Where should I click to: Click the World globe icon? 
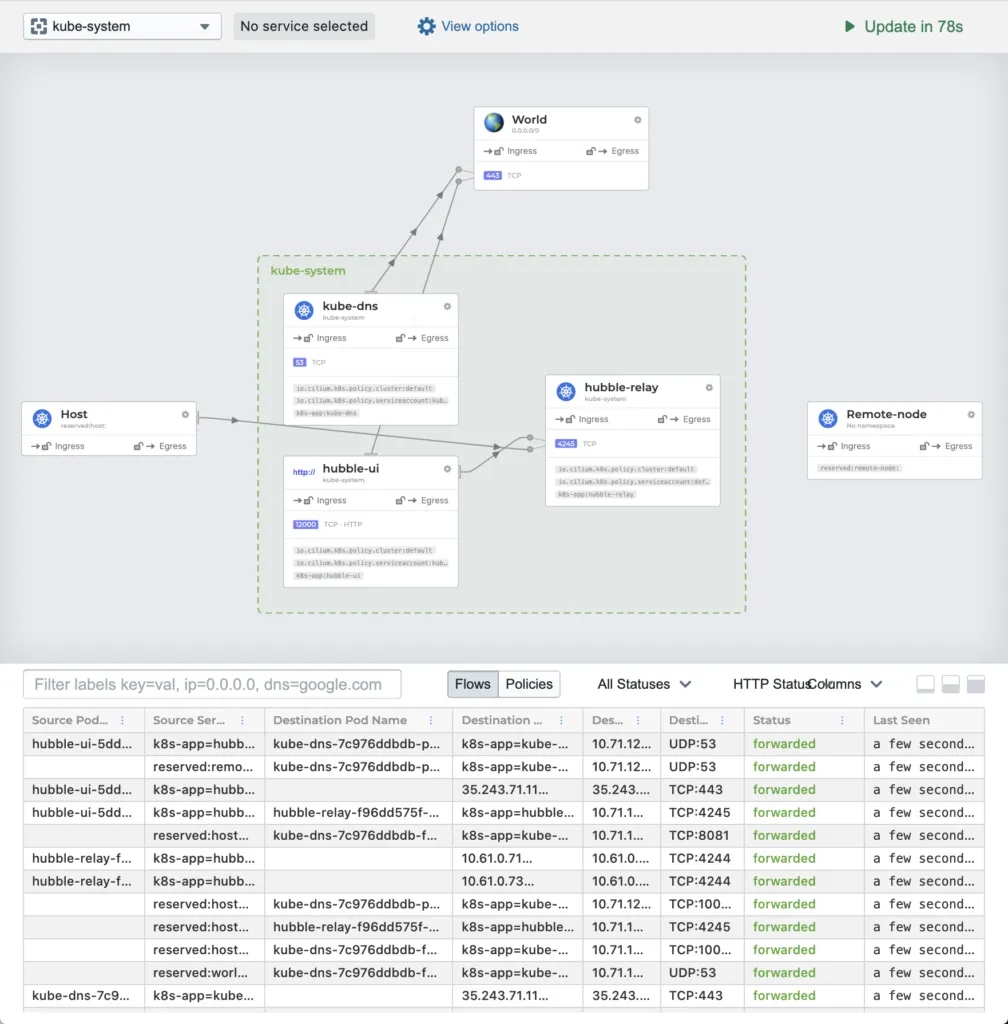point(494,121)
